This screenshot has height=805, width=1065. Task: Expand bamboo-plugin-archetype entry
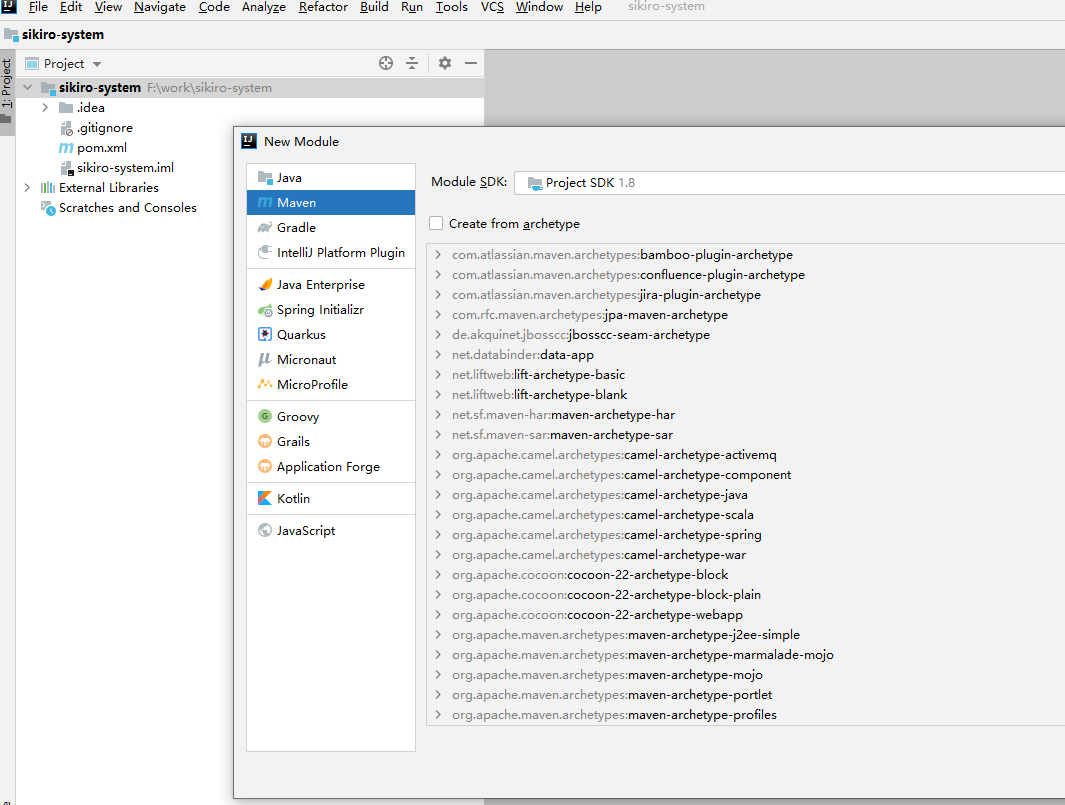(x=438, y=255)
